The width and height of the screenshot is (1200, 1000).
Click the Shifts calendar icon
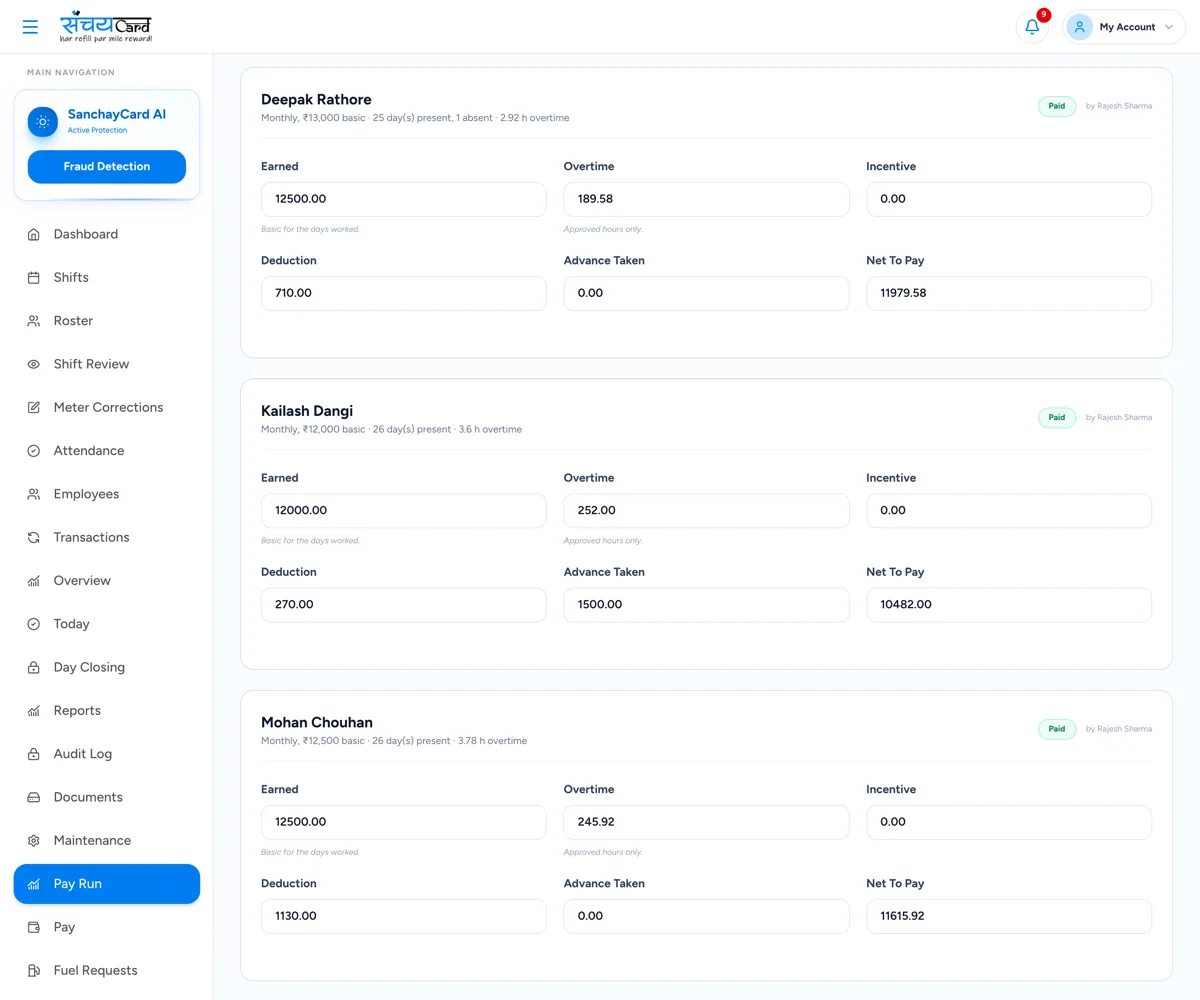point(34,277)
